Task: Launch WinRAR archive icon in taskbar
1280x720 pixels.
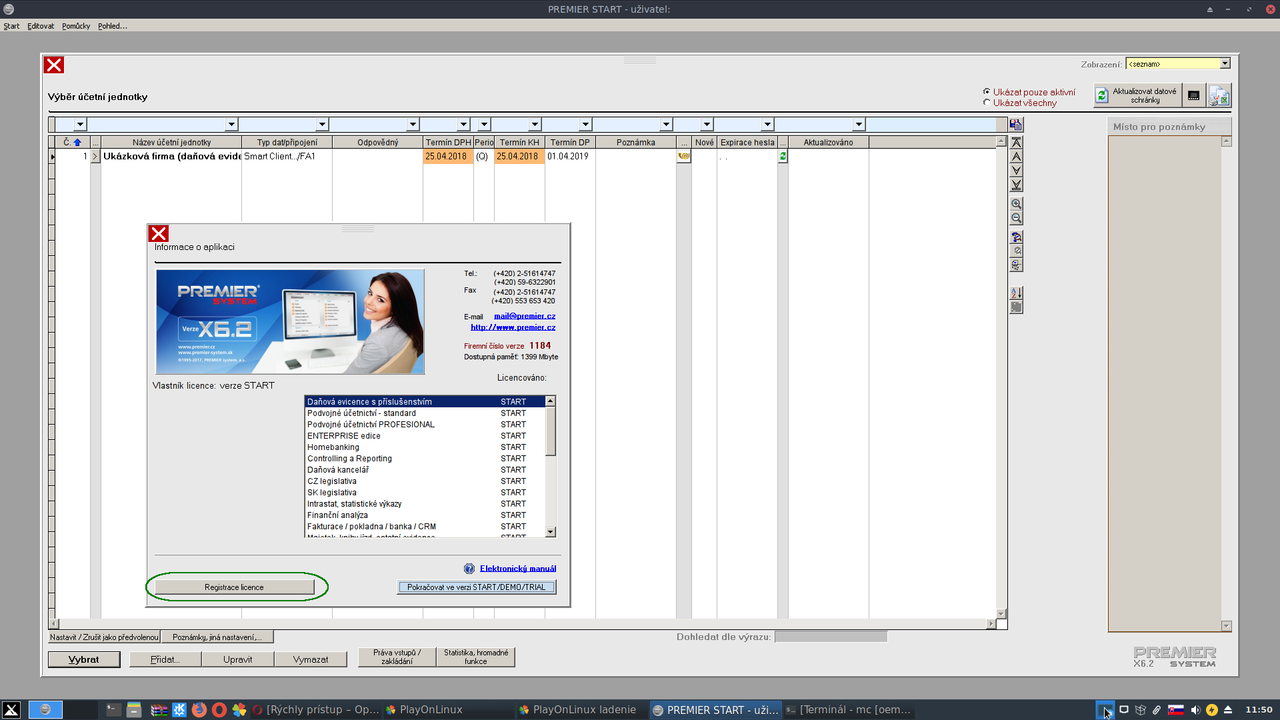Action: click(158, 710)
